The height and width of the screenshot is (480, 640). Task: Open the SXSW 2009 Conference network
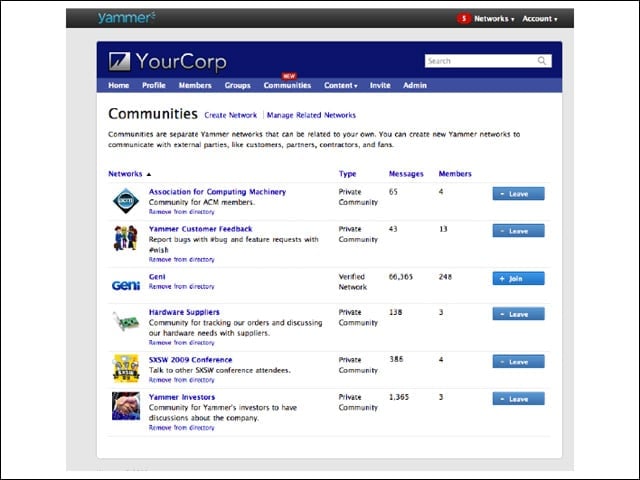[x=191, y=360]
